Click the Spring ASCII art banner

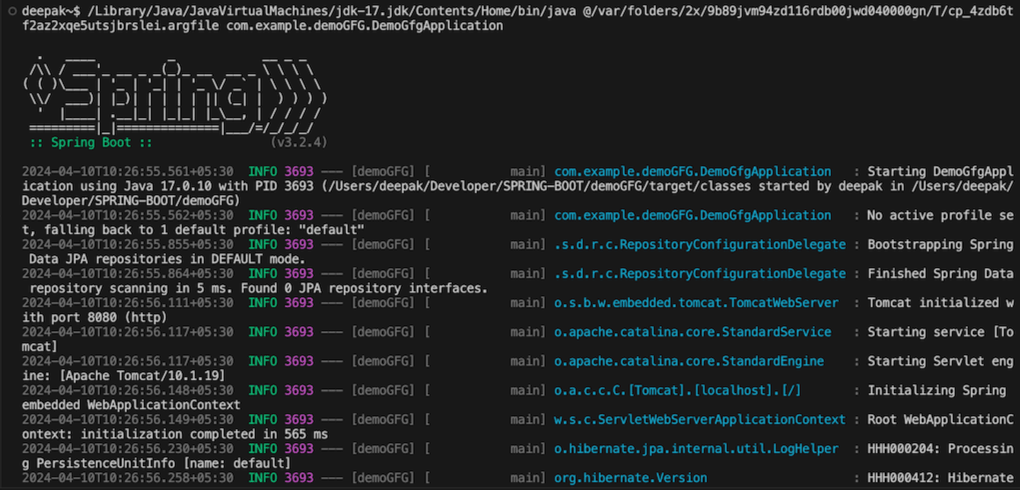point(174,95)
